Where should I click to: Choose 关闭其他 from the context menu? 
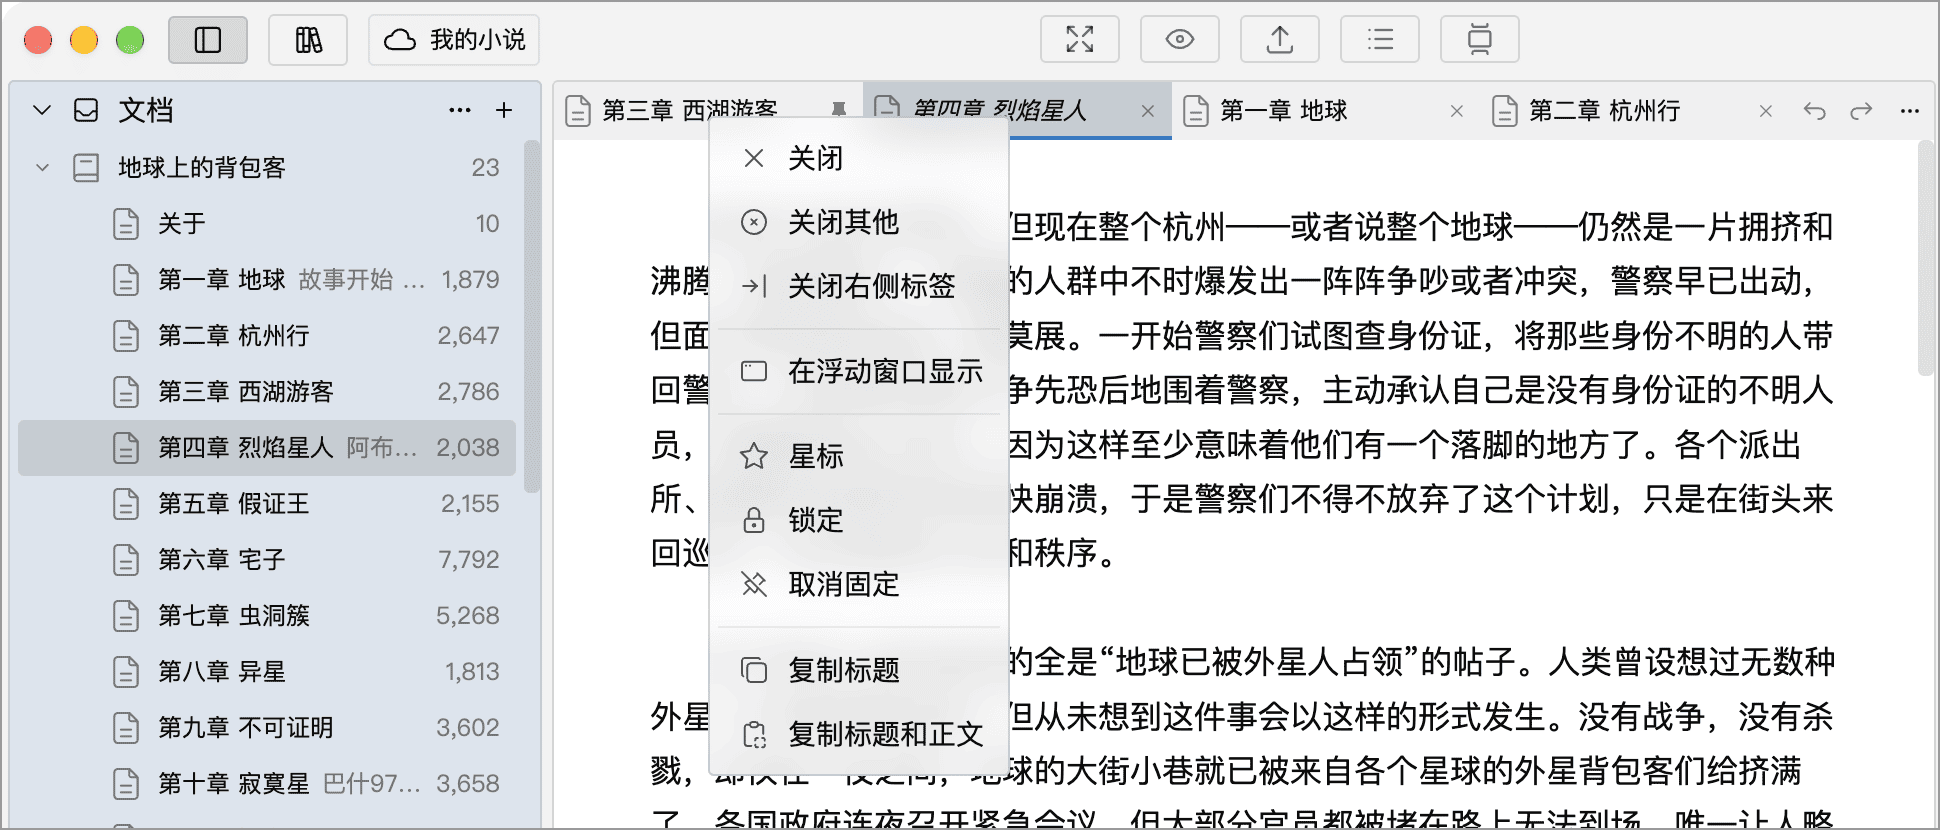[x=859, y=222]
